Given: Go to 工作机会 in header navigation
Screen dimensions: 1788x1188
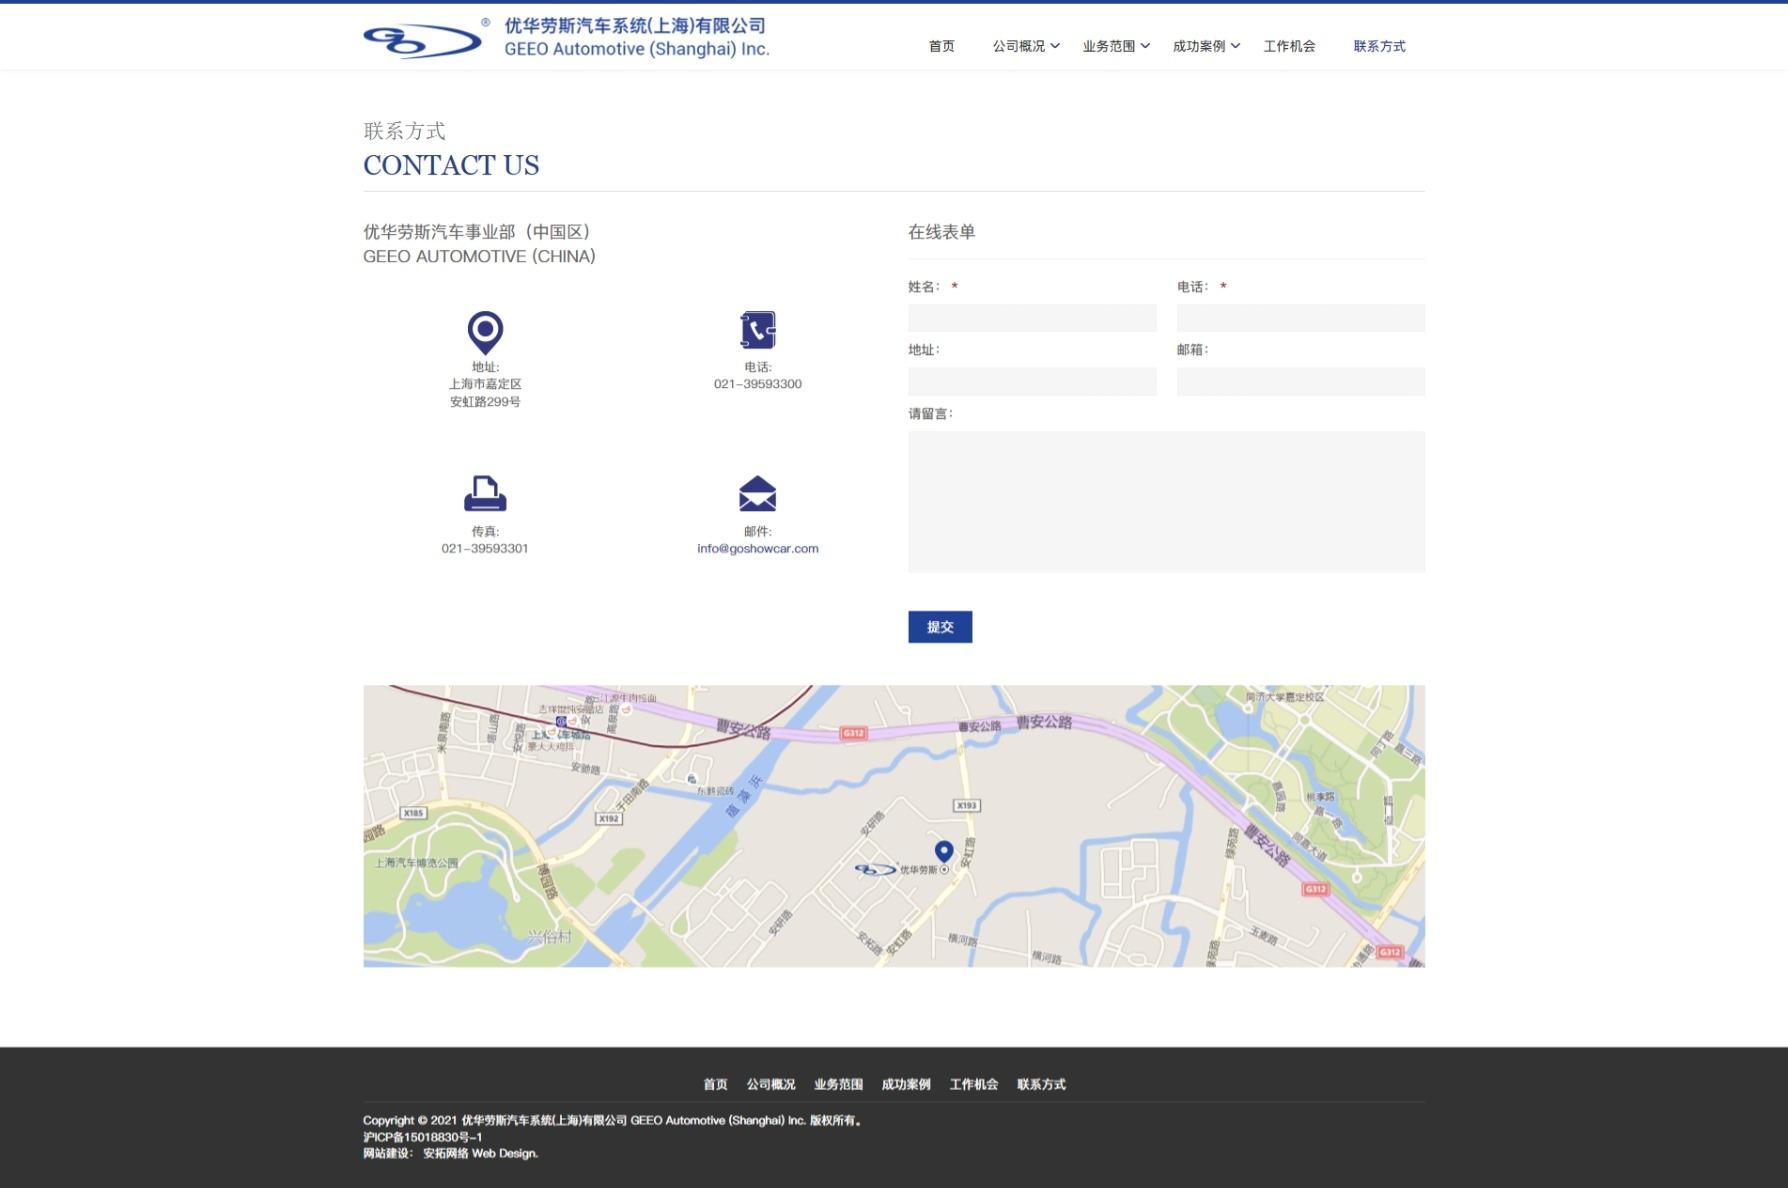Looking at the screenshot, I should (1289, 46).
